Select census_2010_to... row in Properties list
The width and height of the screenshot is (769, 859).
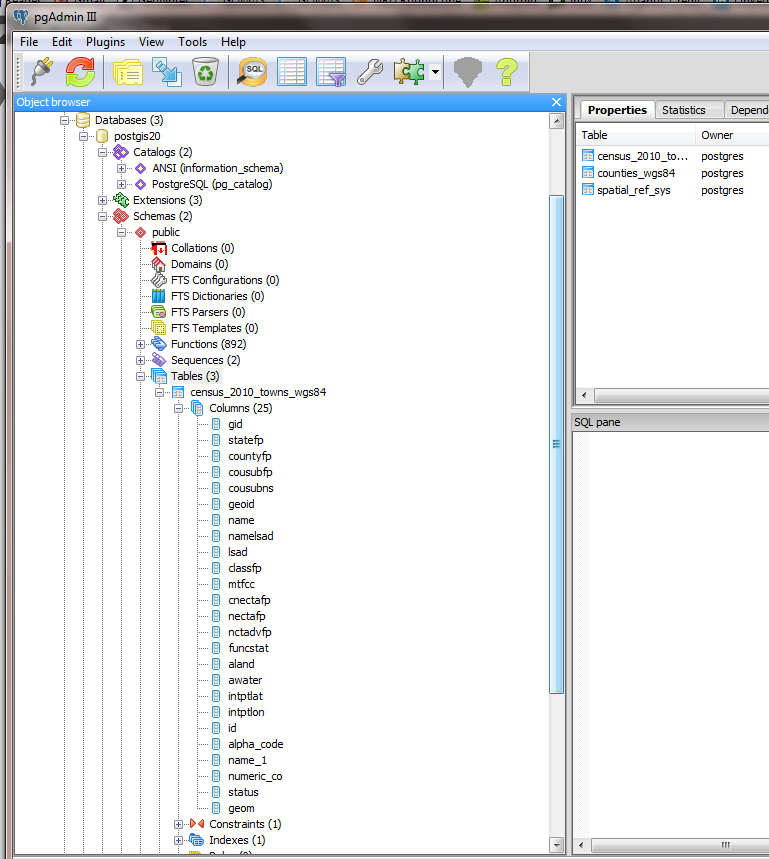point(642,156)
